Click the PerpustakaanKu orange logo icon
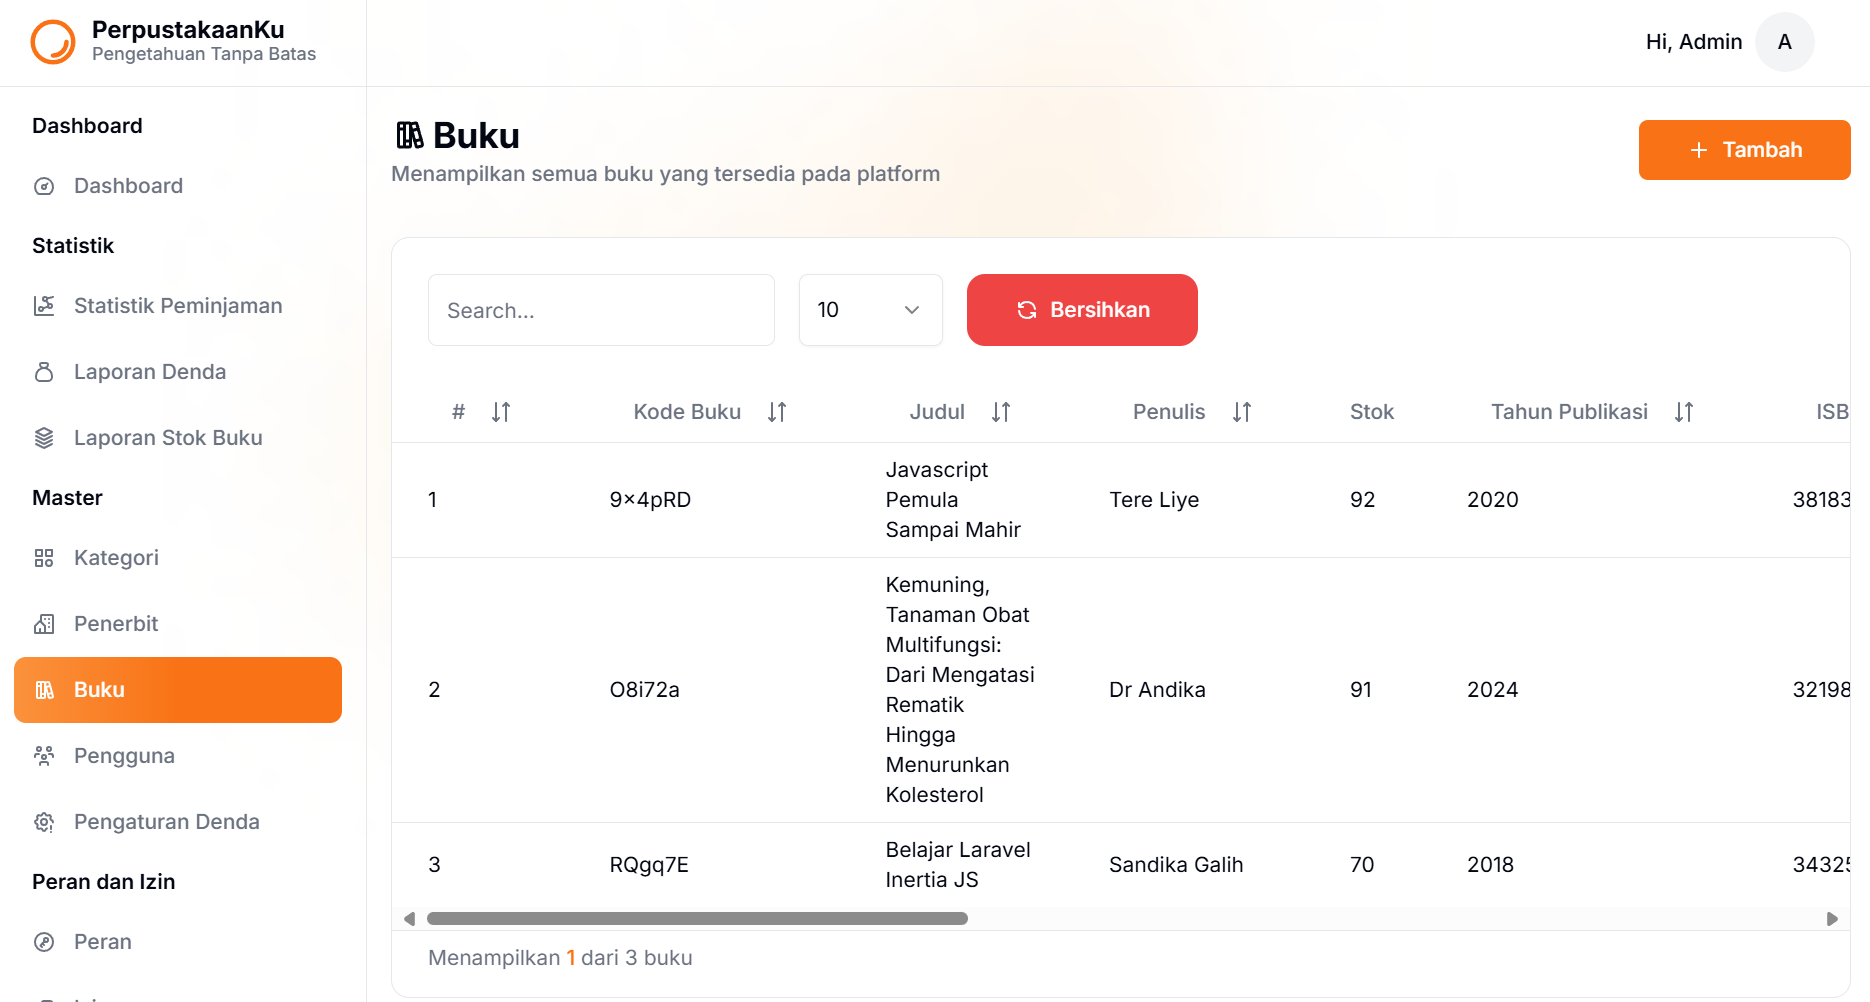 (53, 42)
